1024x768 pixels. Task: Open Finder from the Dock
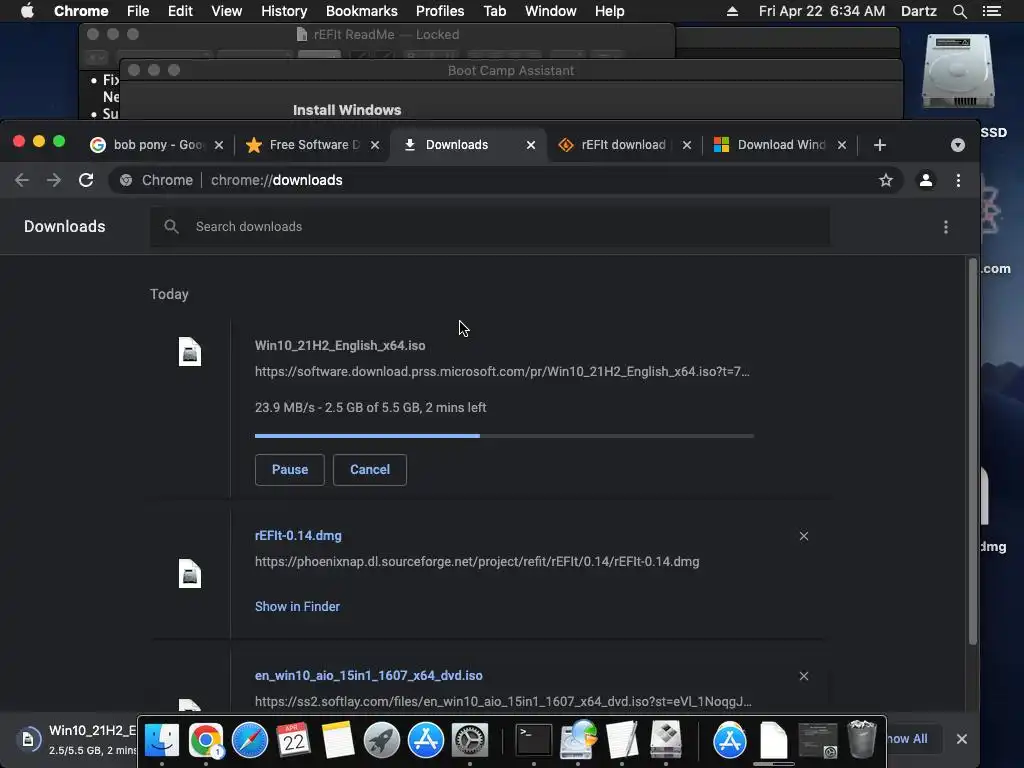(161, 741)
